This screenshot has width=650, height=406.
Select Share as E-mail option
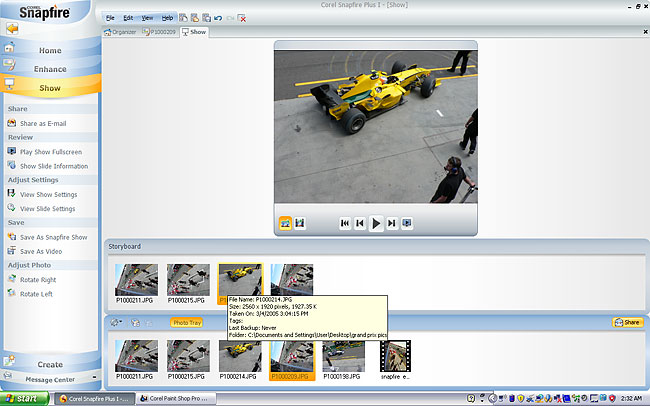pos(42,122)
